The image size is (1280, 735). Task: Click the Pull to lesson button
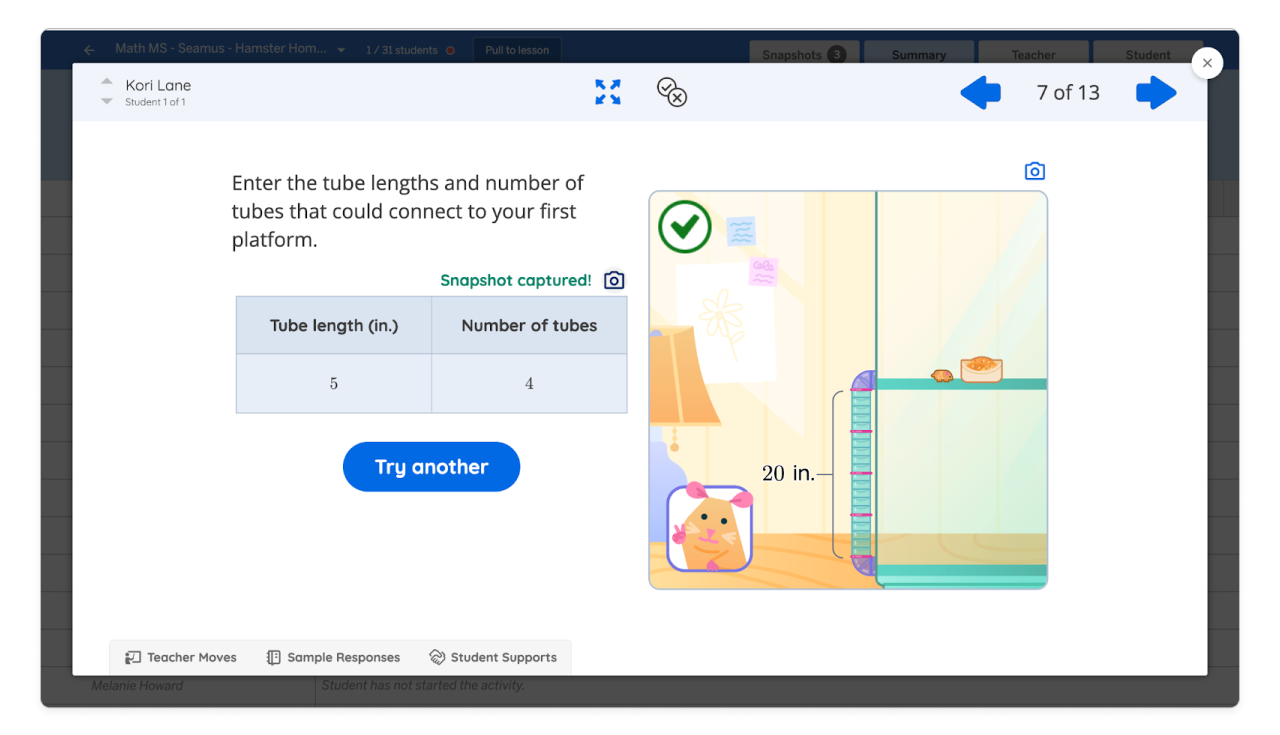click(517, 49)
